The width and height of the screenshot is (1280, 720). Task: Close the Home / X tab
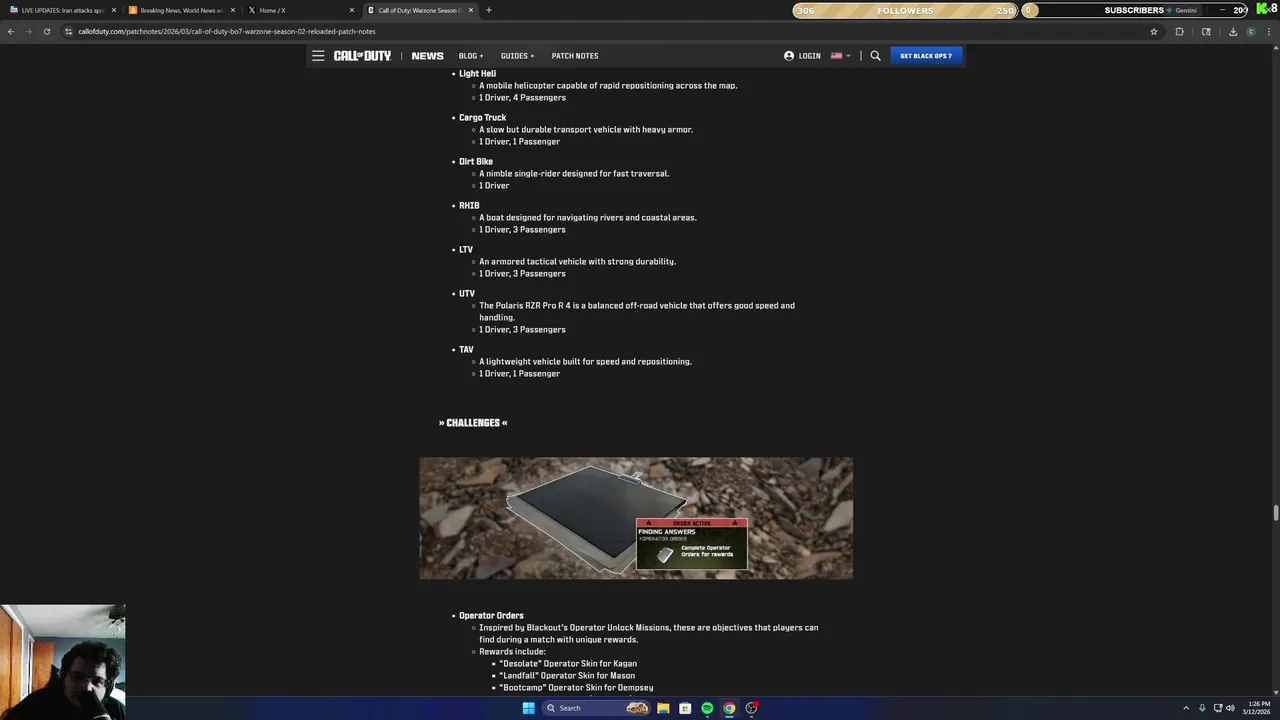(352, 10)
